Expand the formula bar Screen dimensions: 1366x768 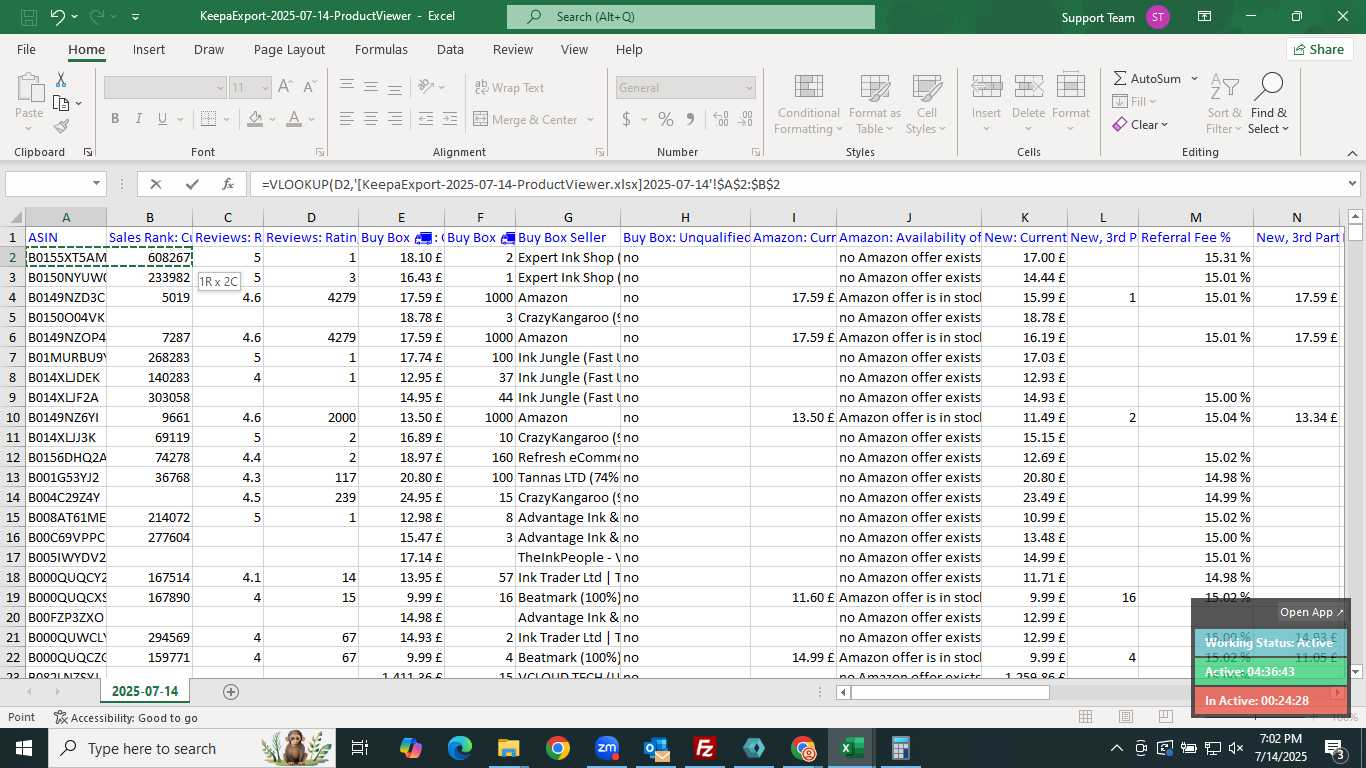pos(1352,184)
